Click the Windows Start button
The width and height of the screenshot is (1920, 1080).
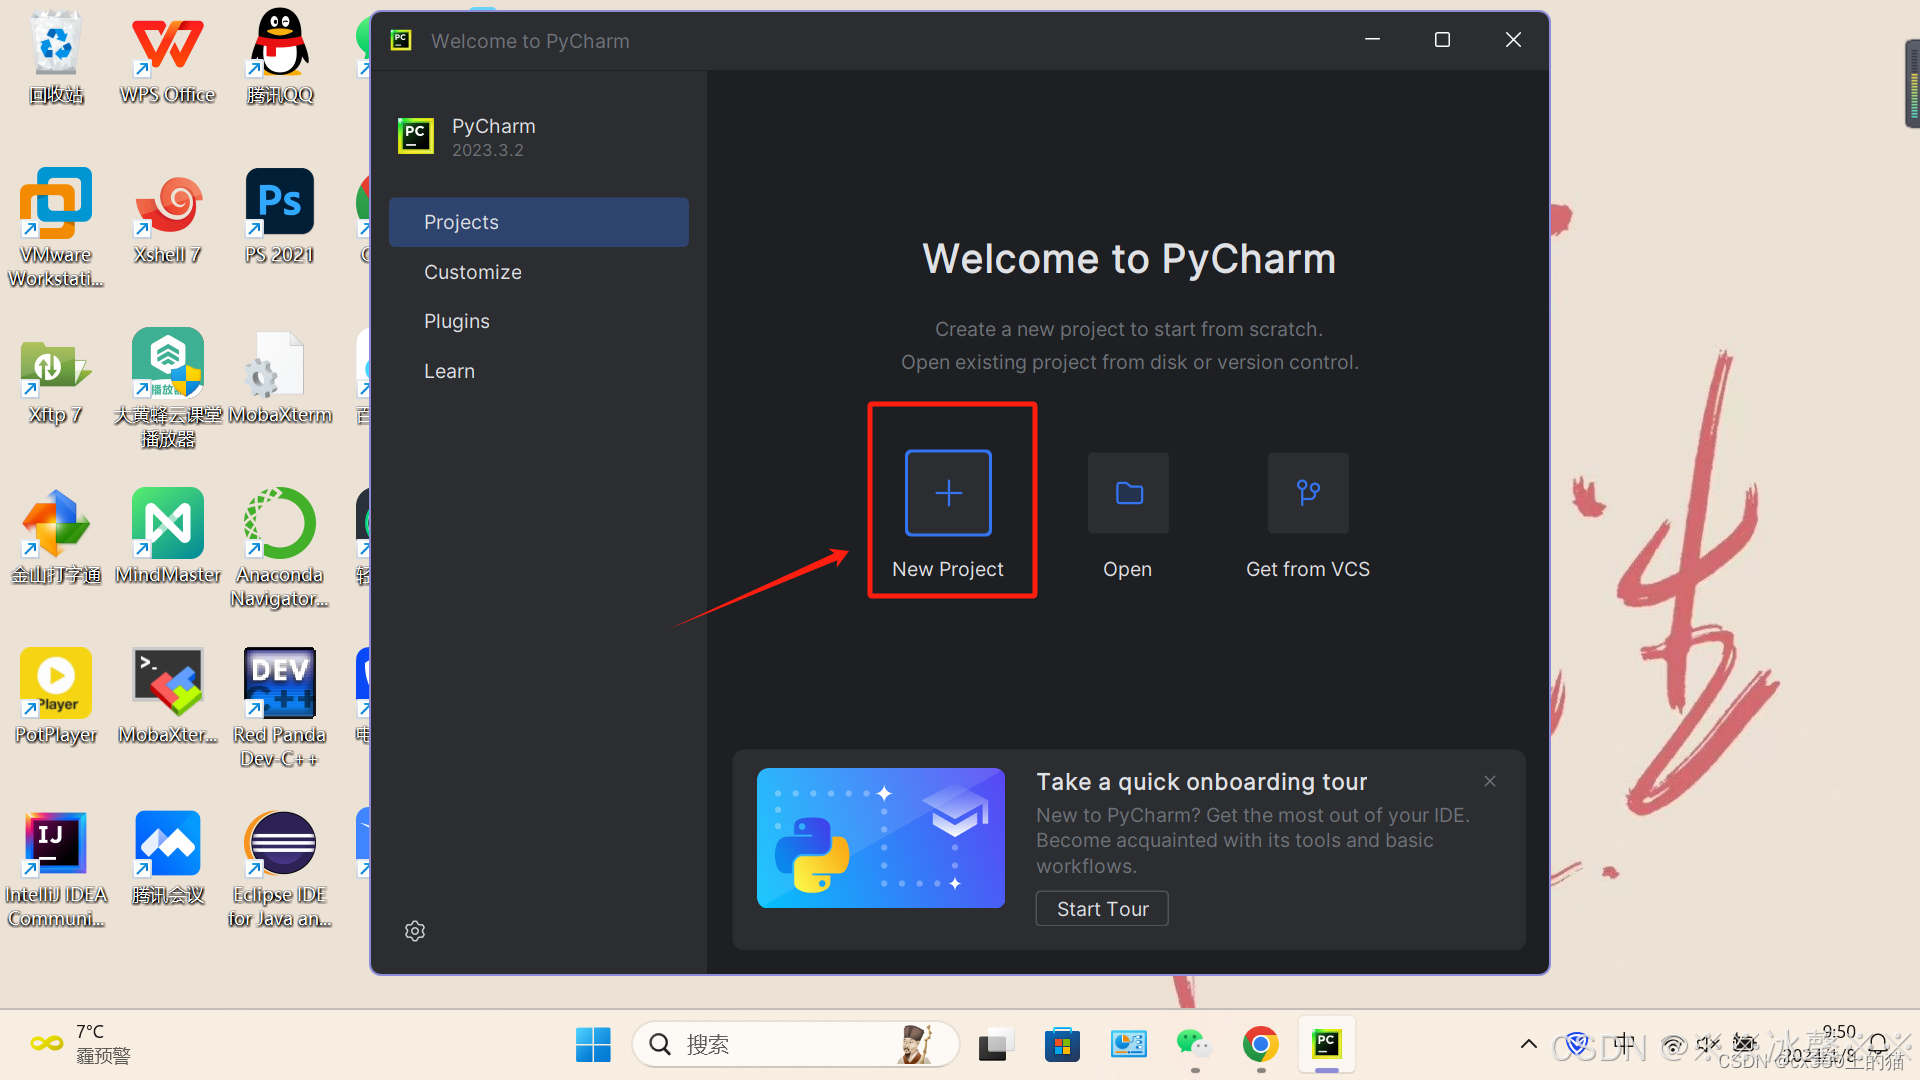point(593,1045)
